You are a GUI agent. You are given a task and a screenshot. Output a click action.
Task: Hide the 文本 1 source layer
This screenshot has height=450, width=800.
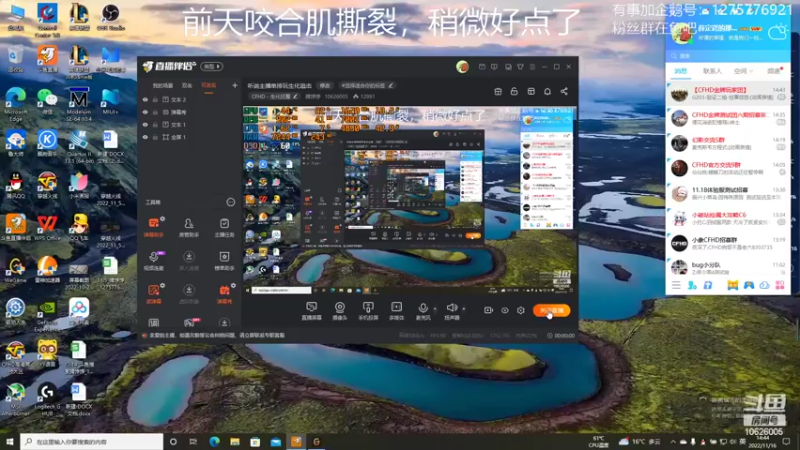coord(145,124)
